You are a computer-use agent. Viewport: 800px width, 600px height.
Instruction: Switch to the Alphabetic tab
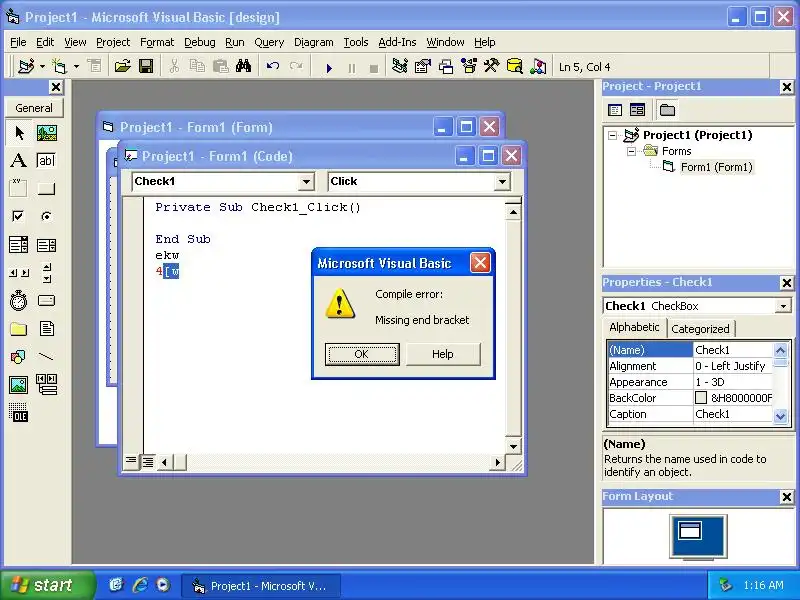coord(634,327)
